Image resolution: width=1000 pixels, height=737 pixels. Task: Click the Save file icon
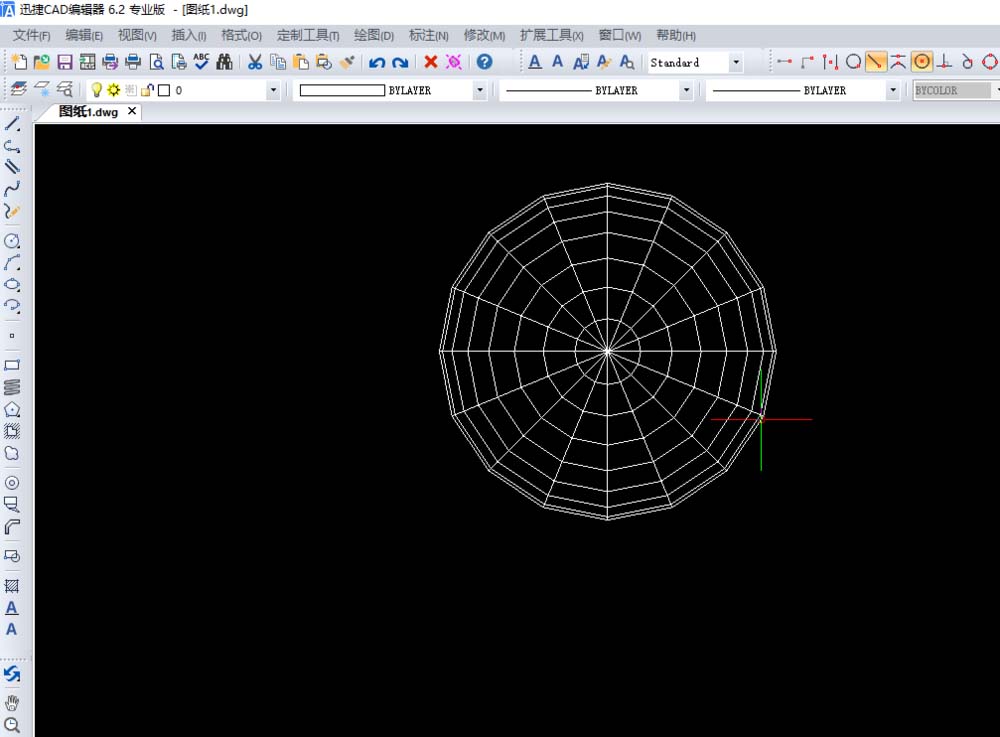pos(65,62)
